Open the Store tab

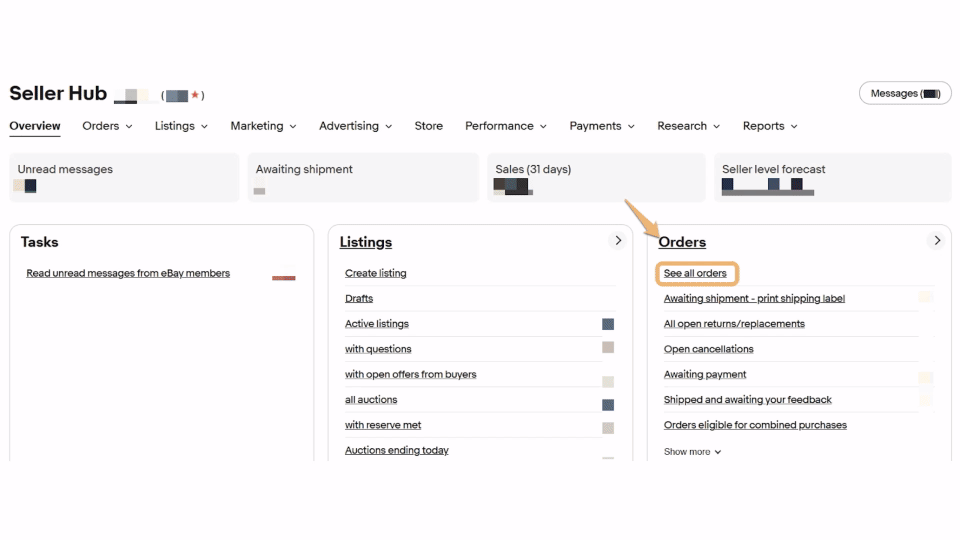pyautogui.click(x=429, y=126)
